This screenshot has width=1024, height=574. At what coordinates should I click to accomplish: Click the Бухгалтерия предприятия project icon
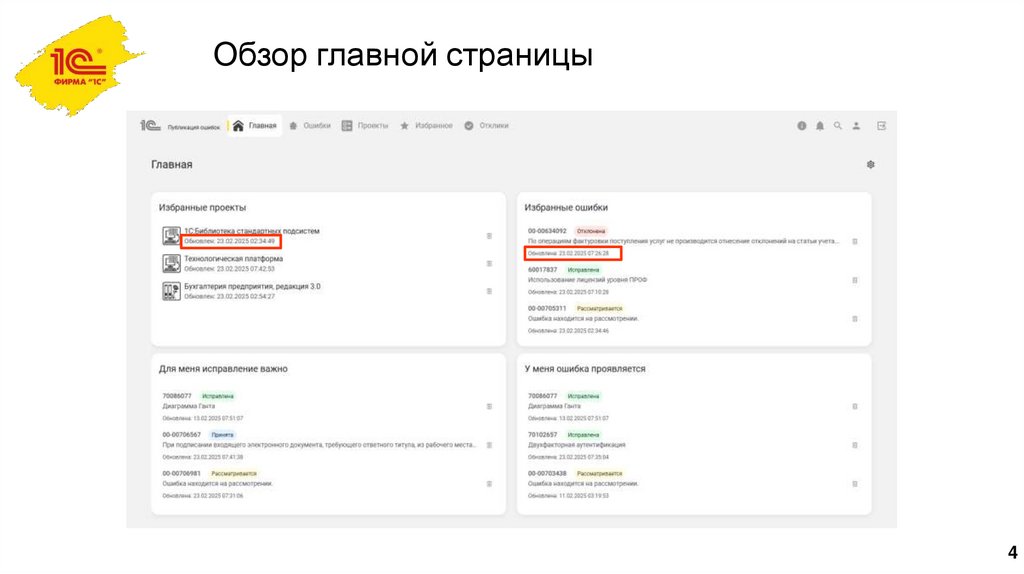[171, 291]
